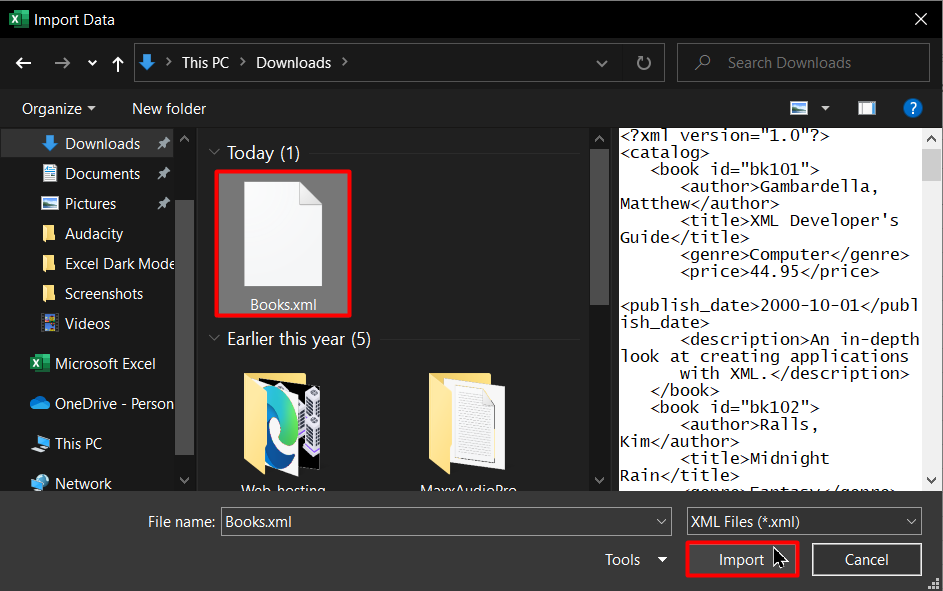Select Downloads in the address path
The height and width of the screenshot is (591, 943).
pos(293,63)
